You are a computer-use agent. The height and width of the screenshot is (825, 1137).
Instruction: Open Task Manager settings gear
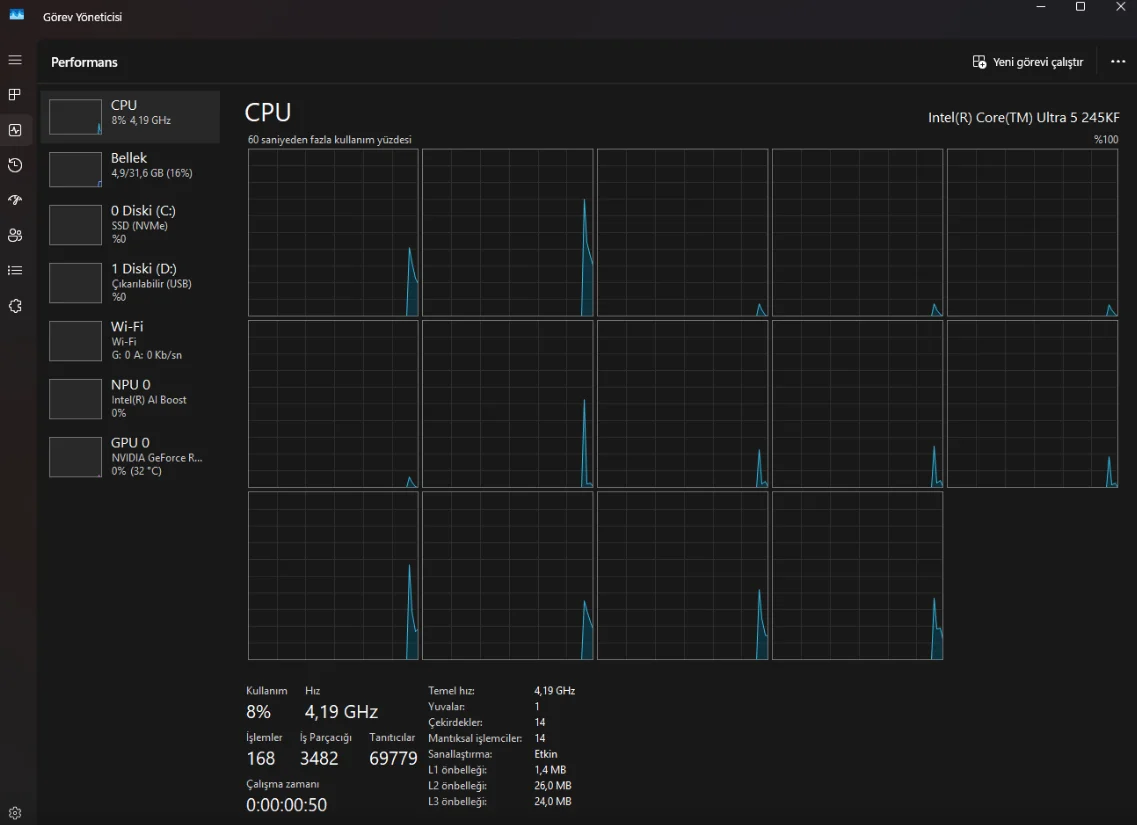(x=15, y=813)
